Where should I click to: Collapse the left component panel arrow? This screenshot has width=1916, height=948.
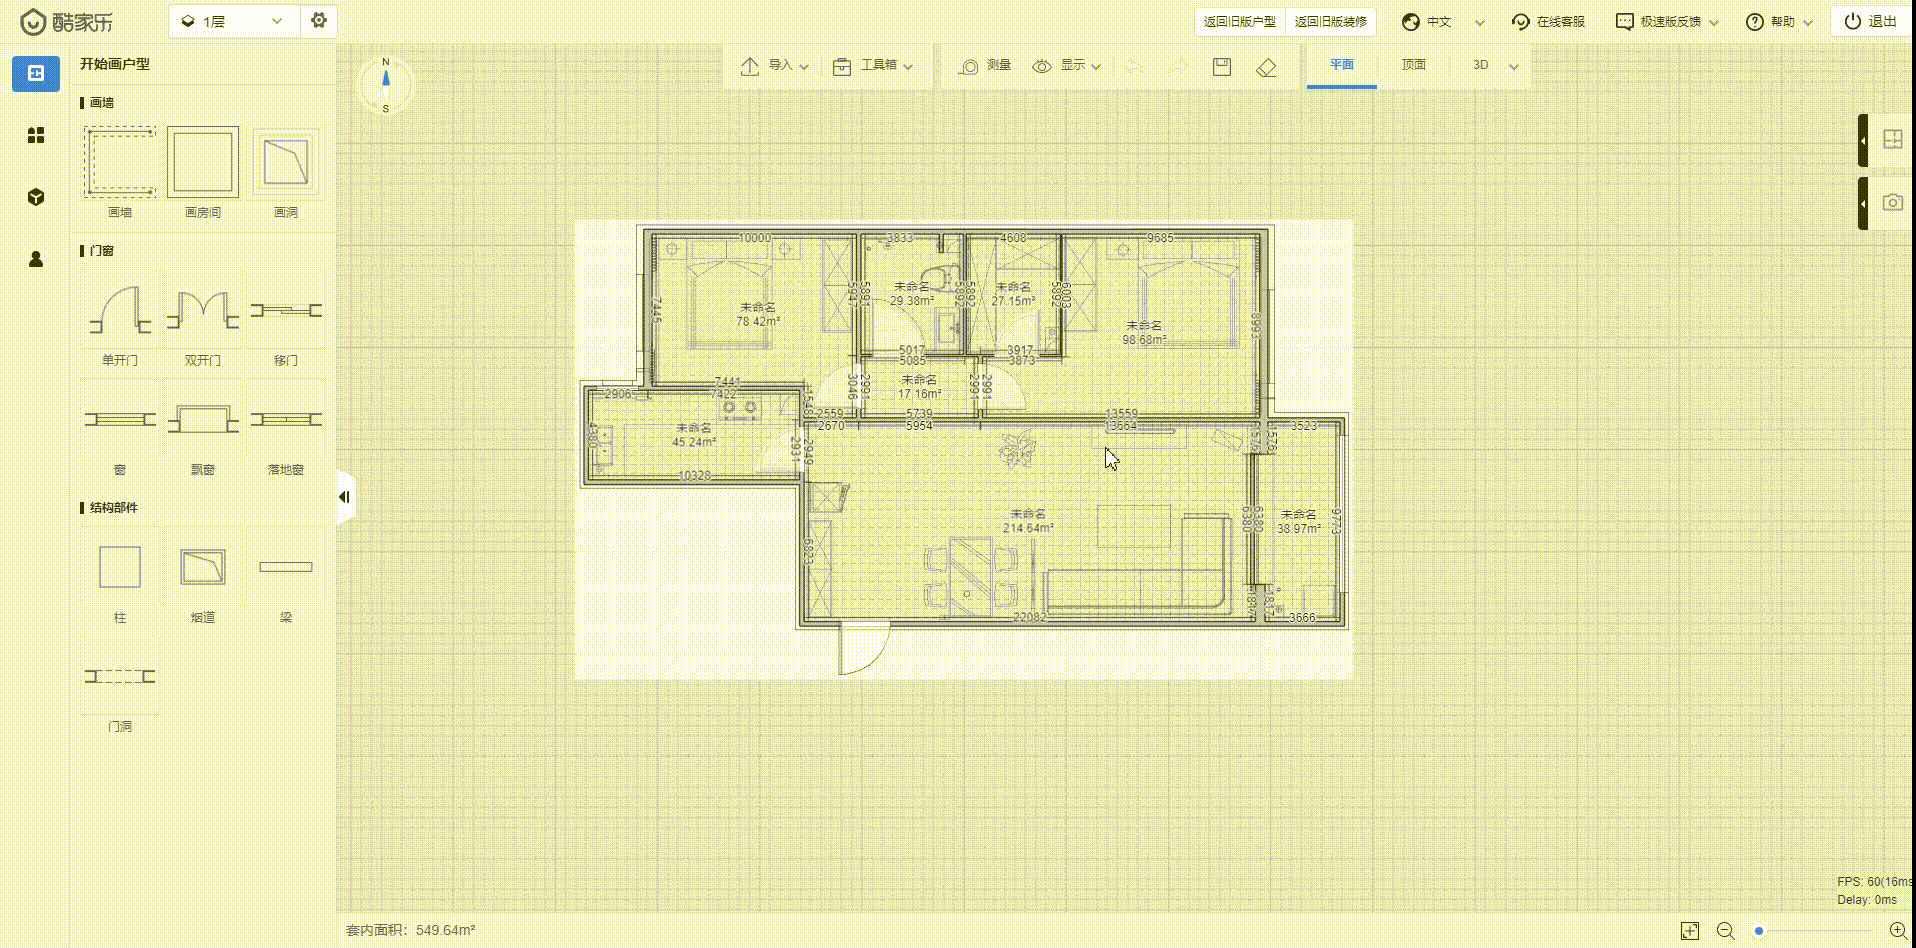(x=345, y=497)
